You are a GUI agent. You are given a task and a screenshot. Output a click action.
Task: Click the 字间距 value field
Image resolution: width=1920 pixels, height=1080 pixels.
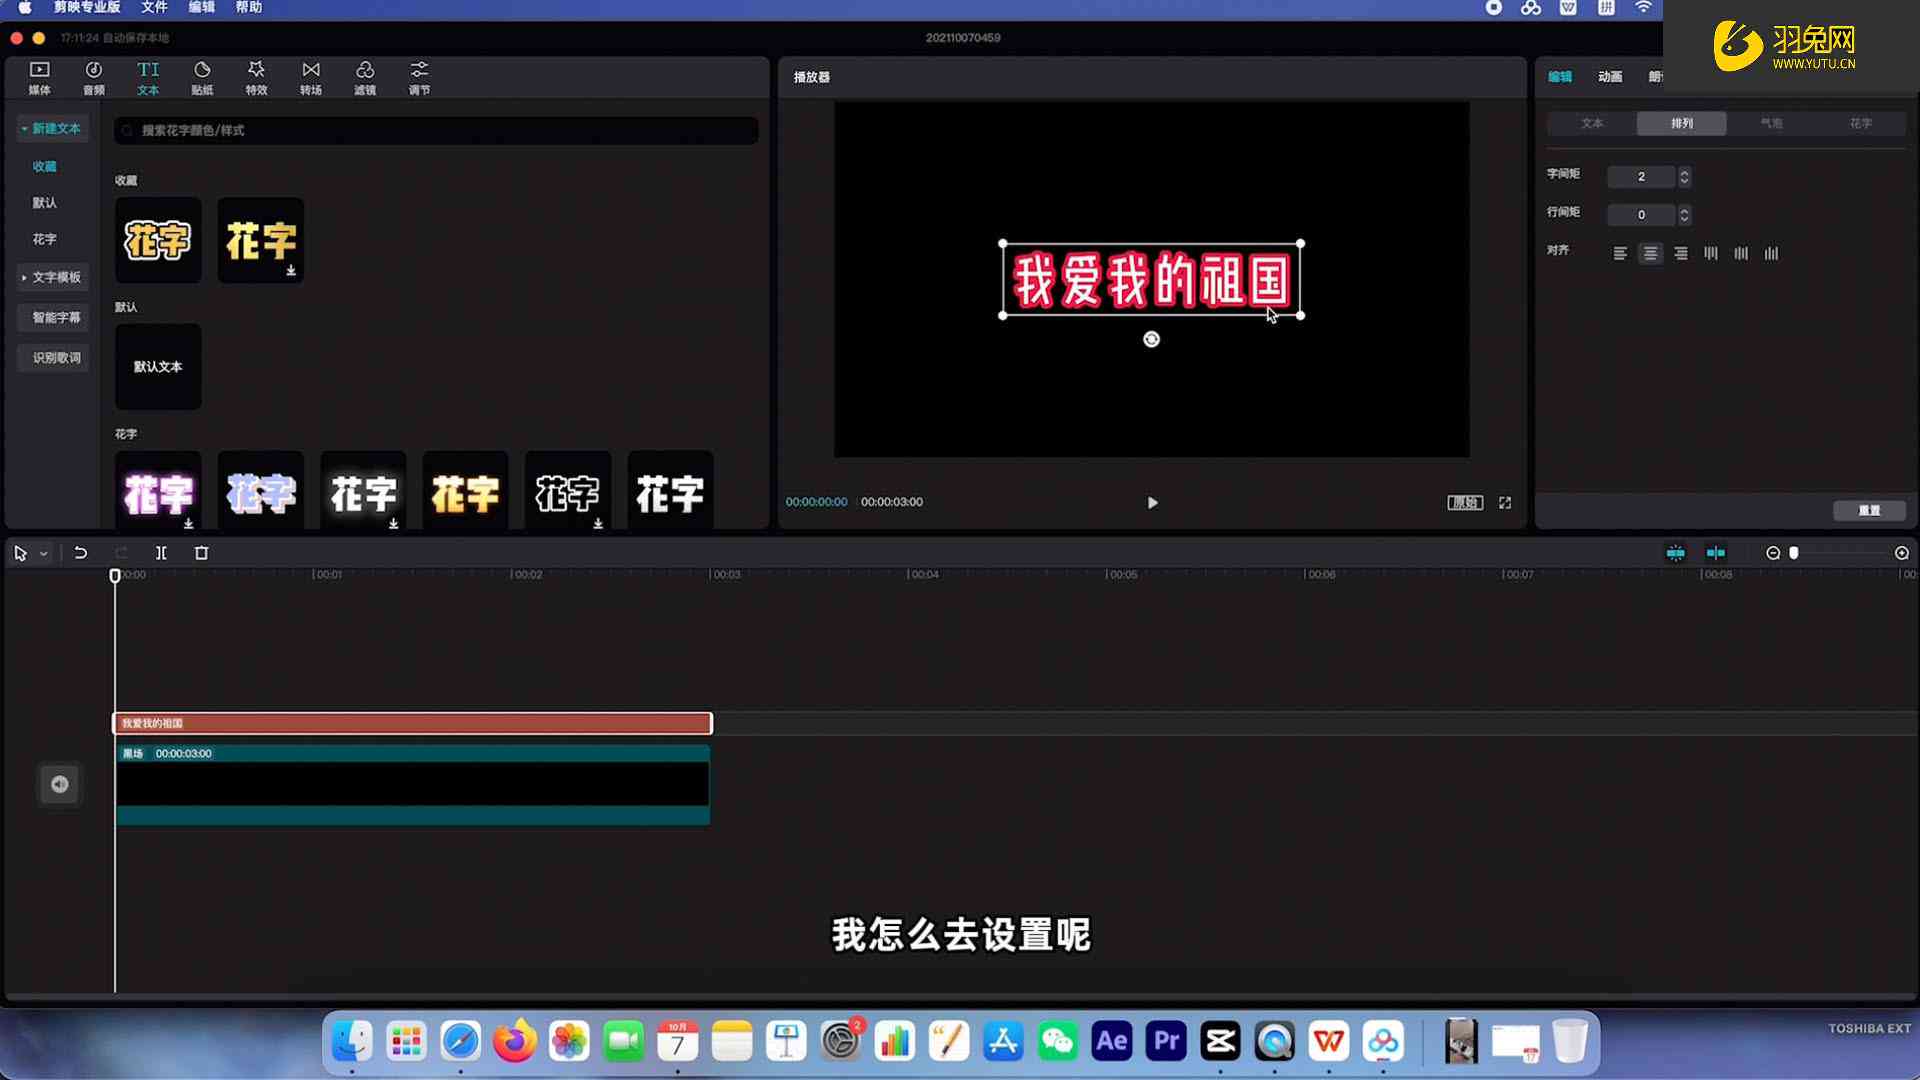click(x=1641, y=177)
